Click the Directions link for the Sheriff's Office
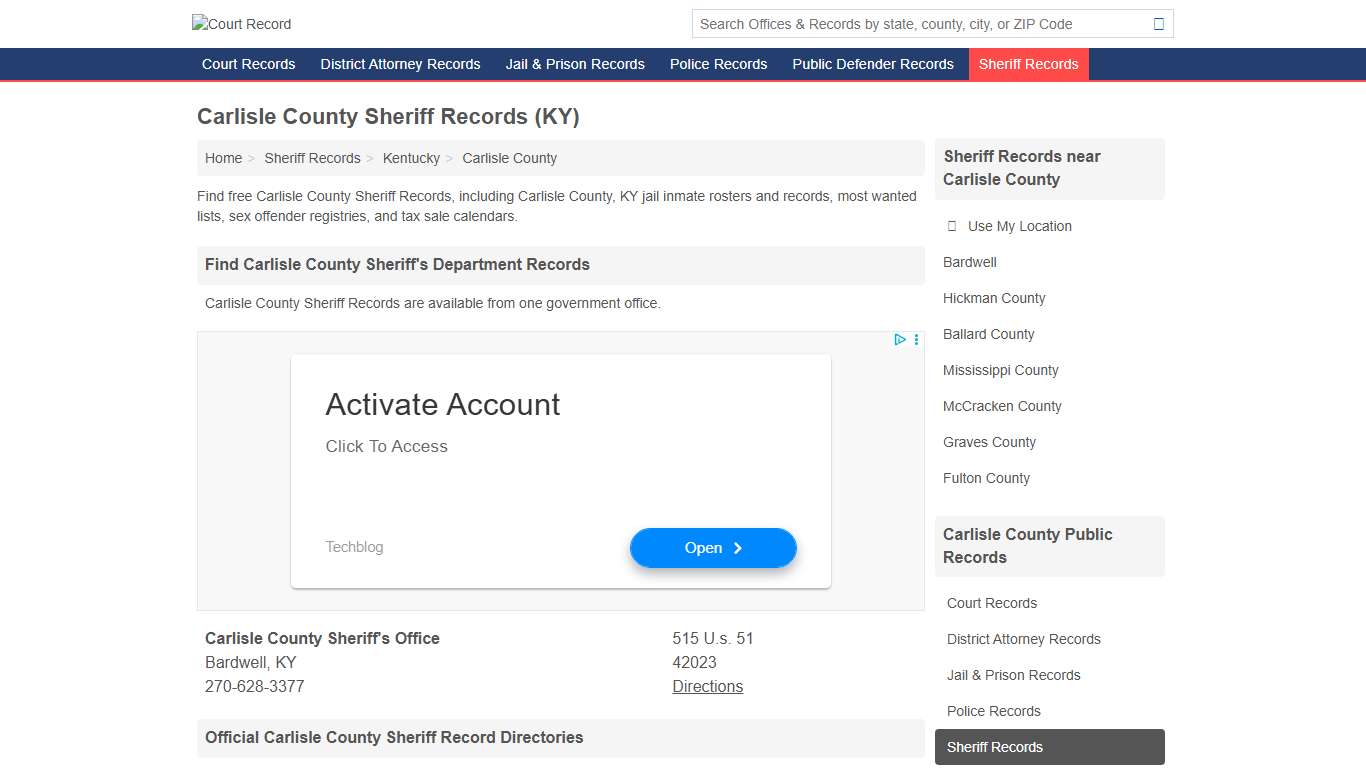The width and height of the screenshot is (1366, 768). pyautogui.click(x=707, y=686)
